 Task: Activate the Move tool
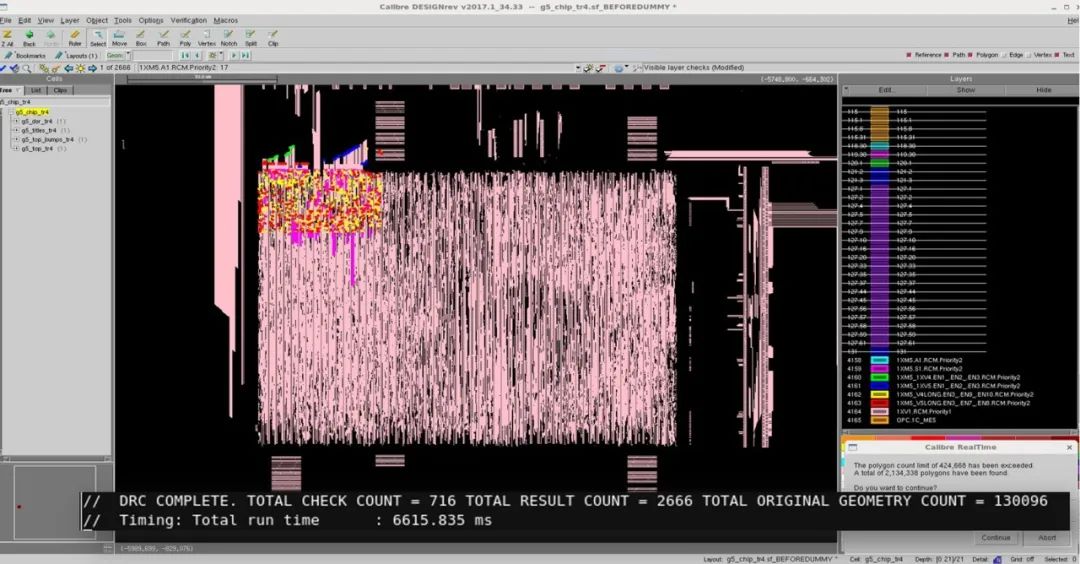coord(119,37)
